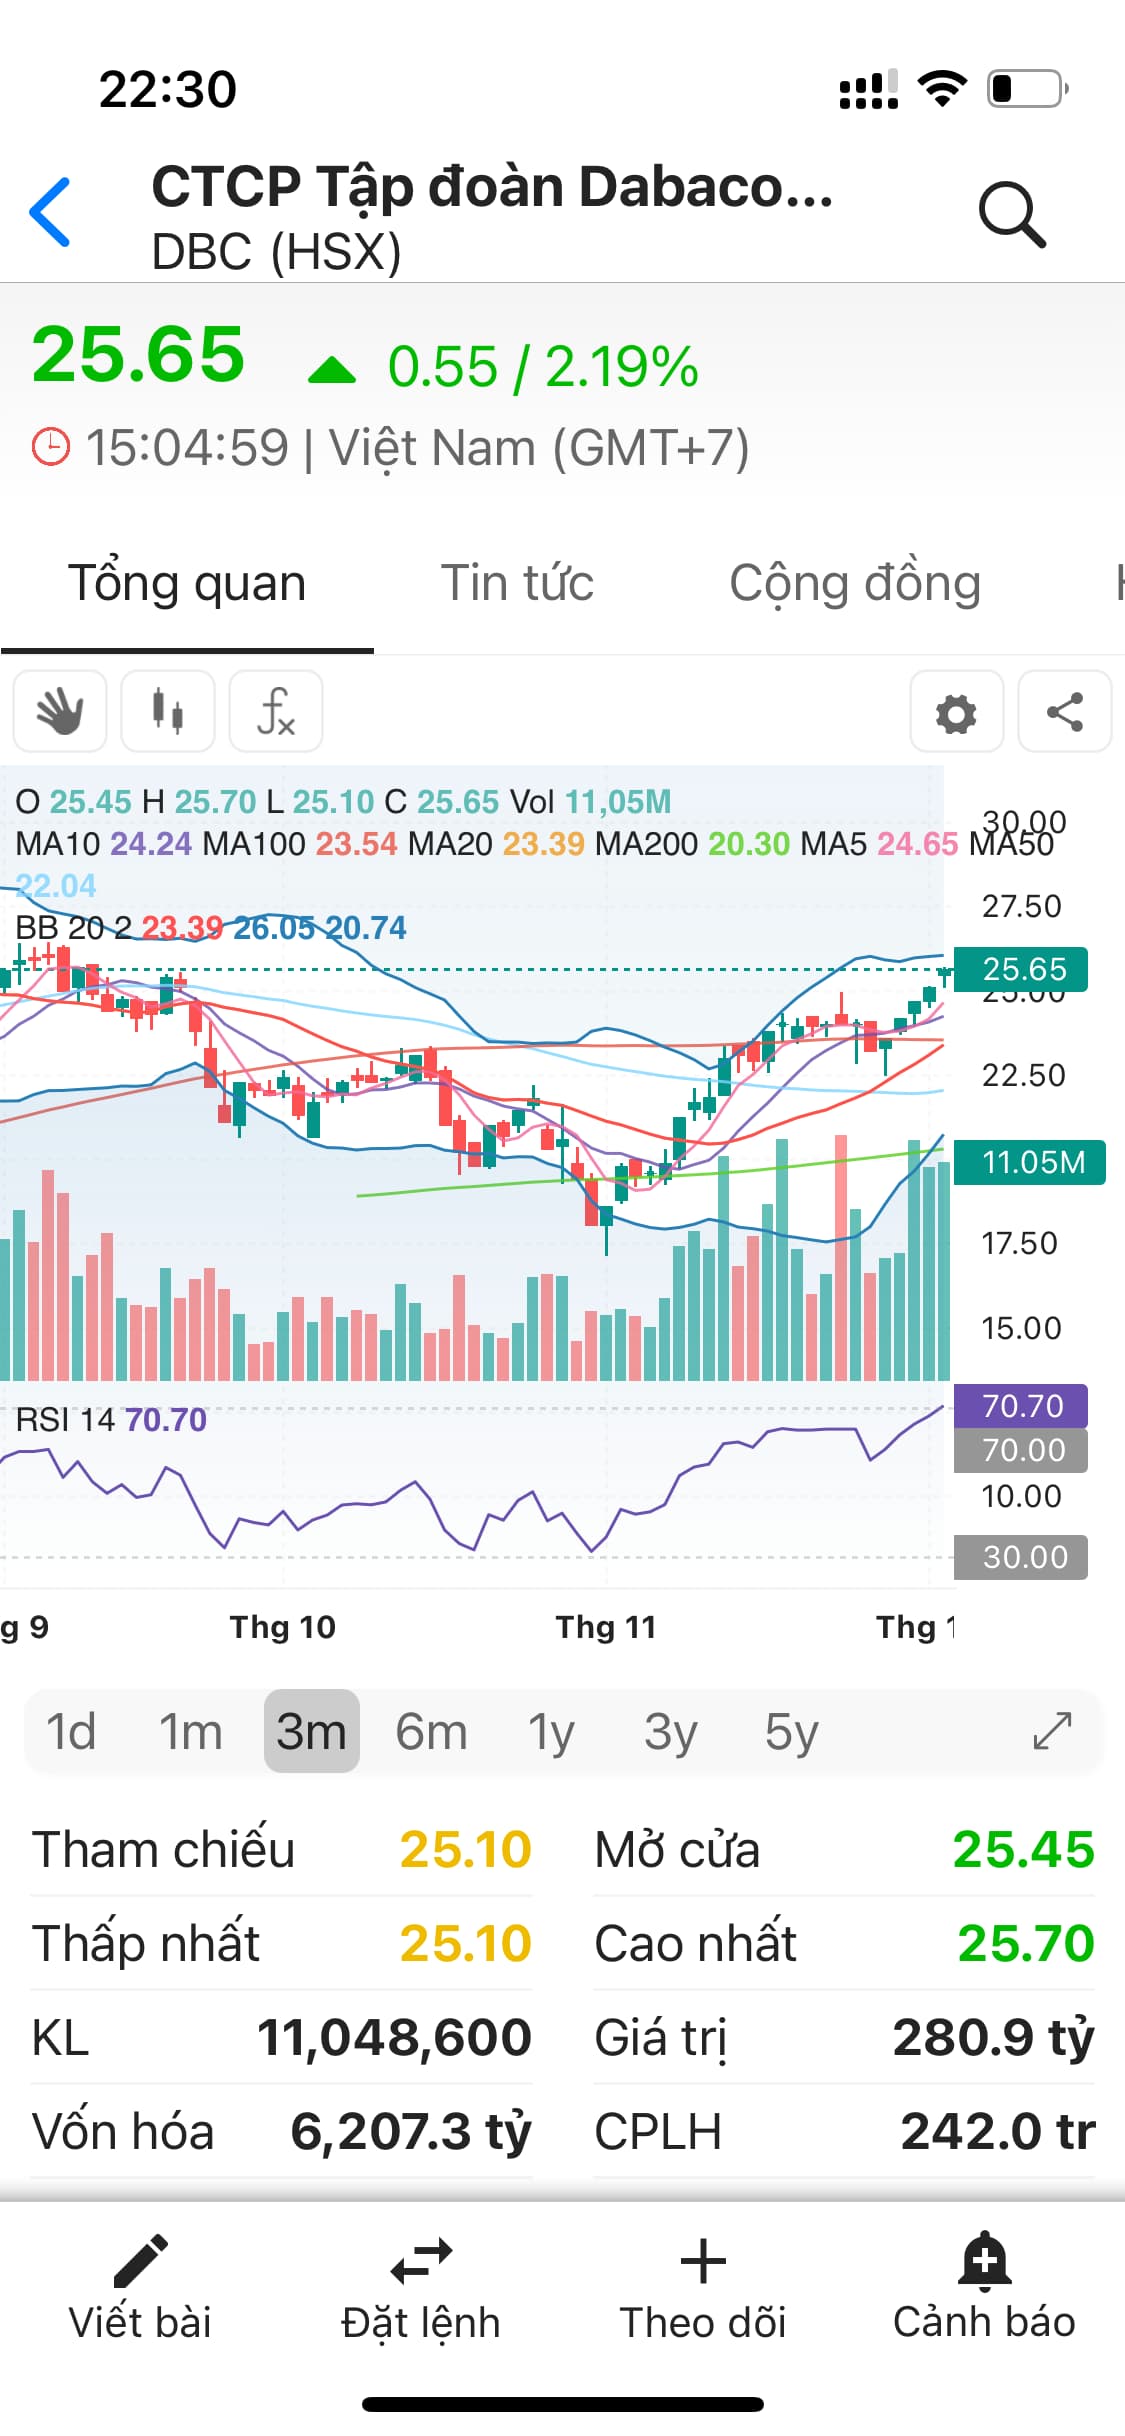Screen dimensions: 1125x2436
Task: Switch to Tin tức tab
Action: coord(517,583)
